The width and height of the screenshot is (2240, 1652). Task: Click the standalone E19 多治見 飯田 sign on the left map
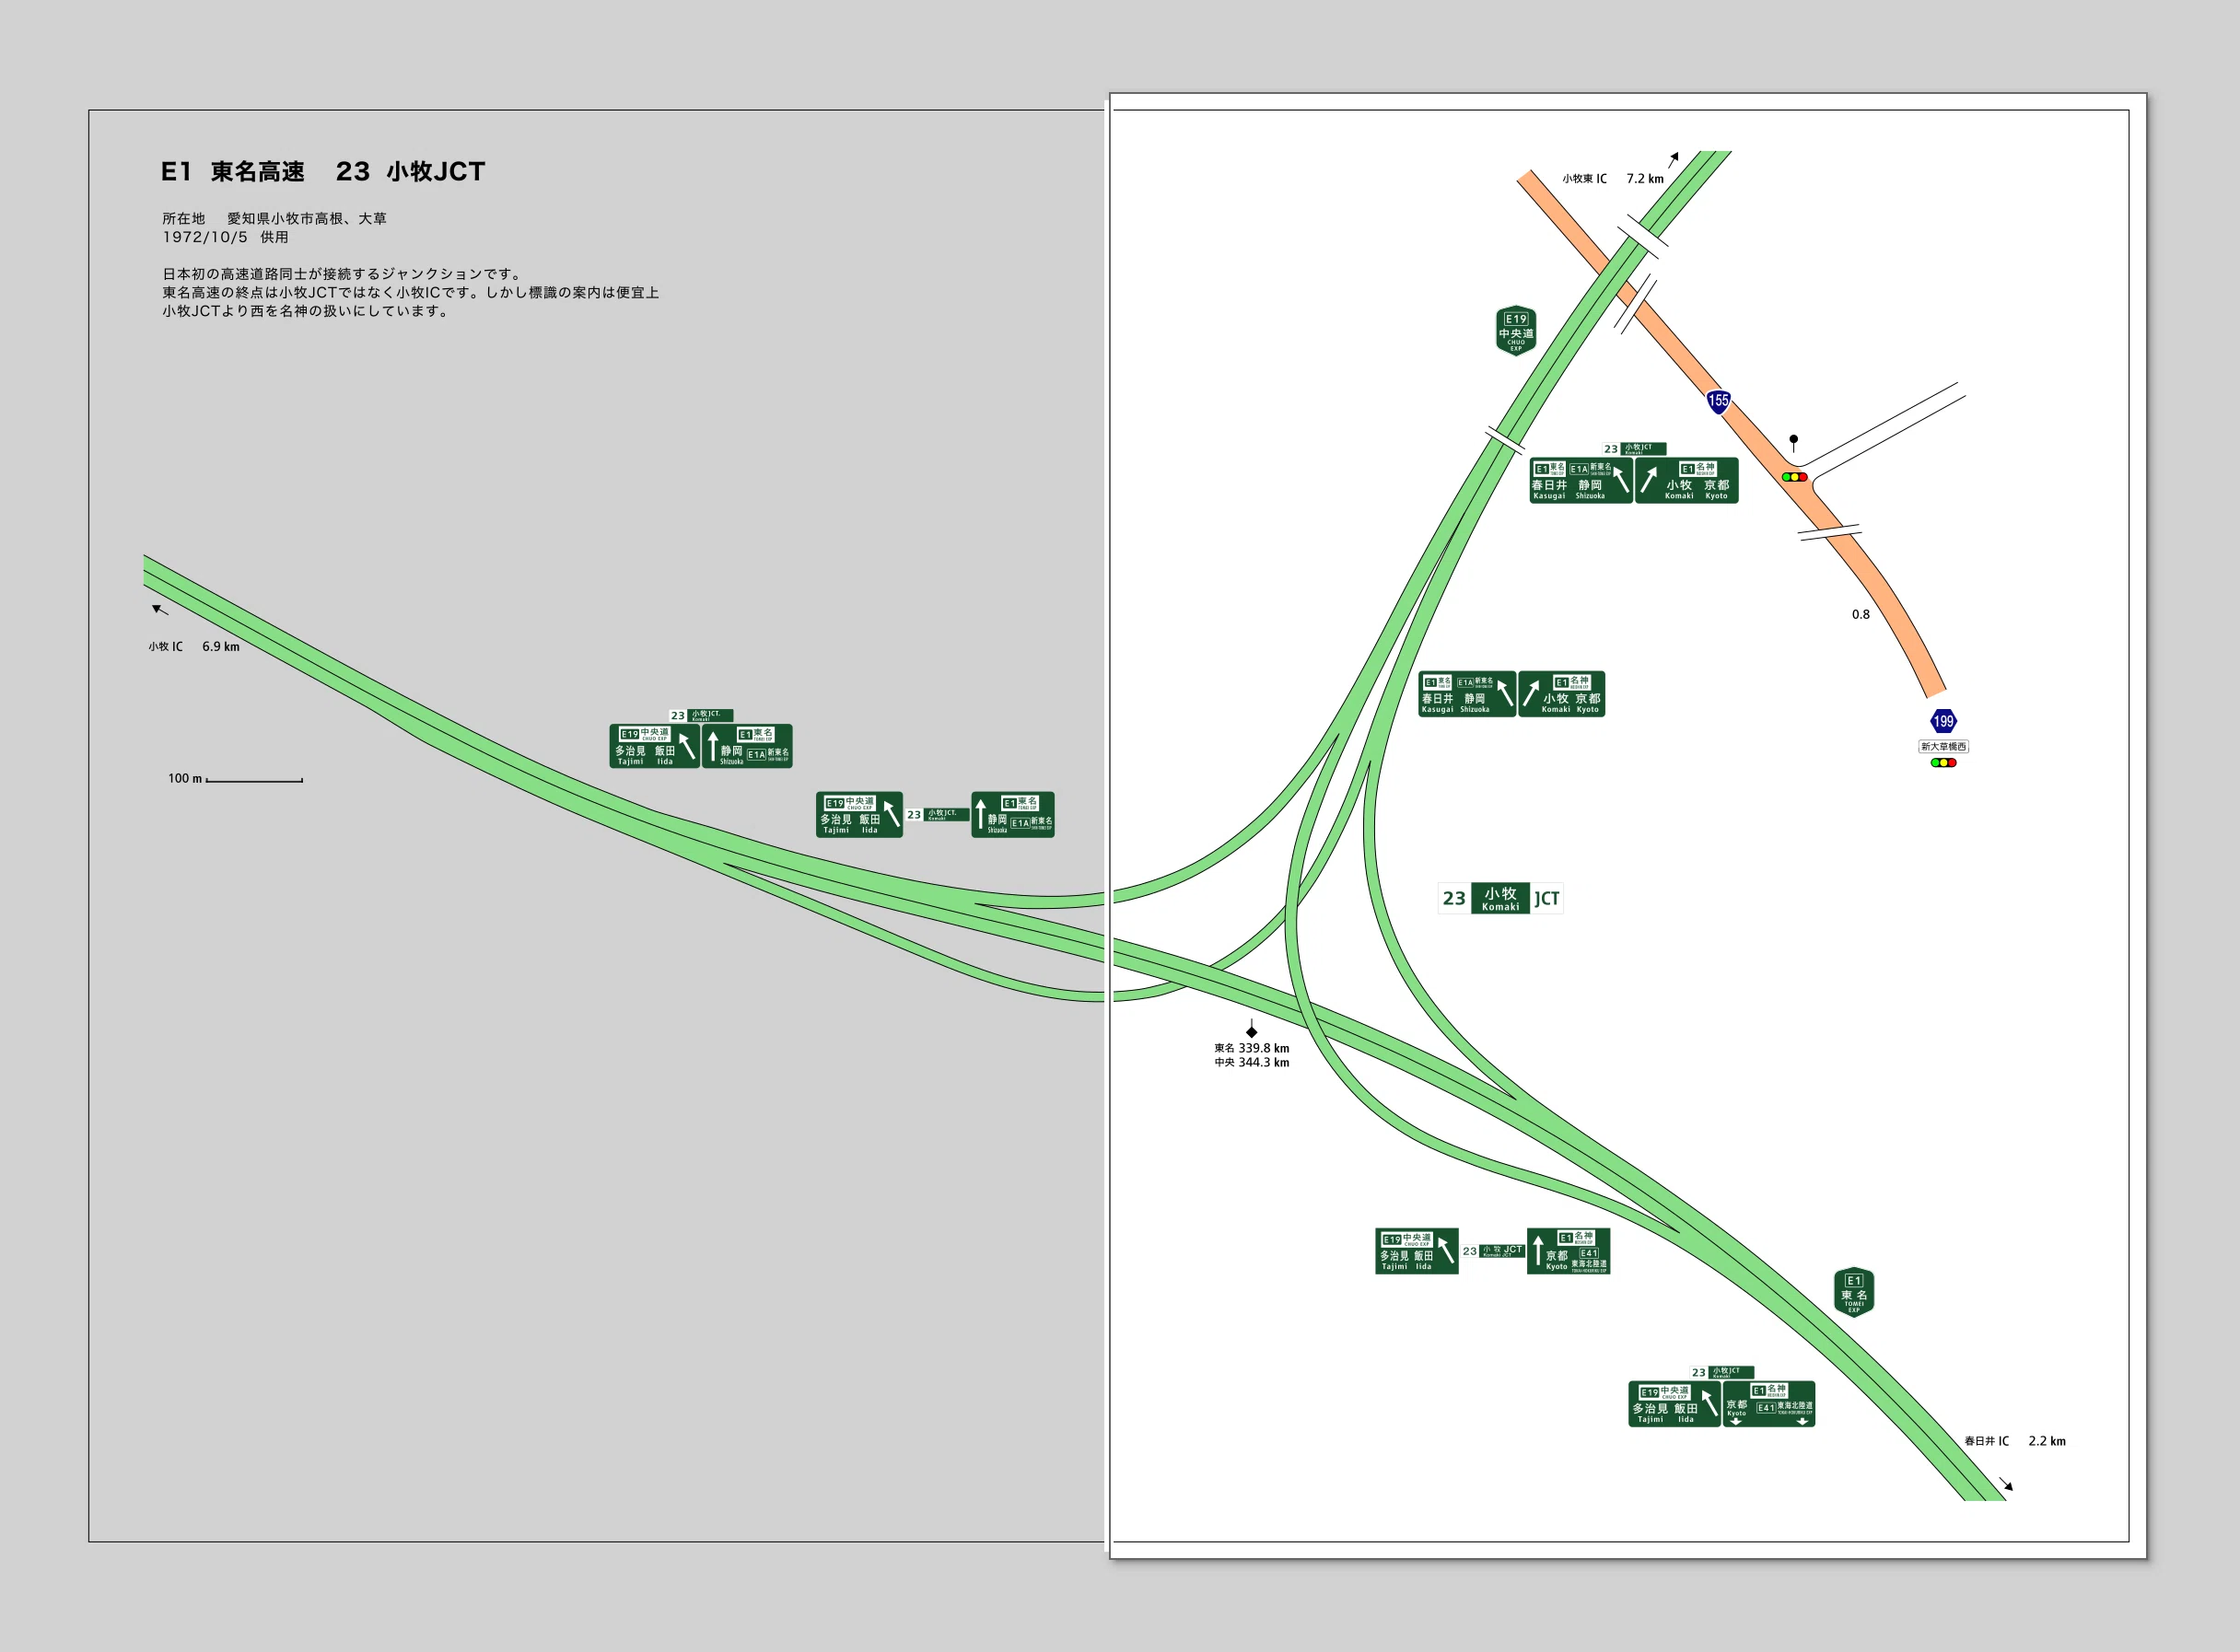859,815
